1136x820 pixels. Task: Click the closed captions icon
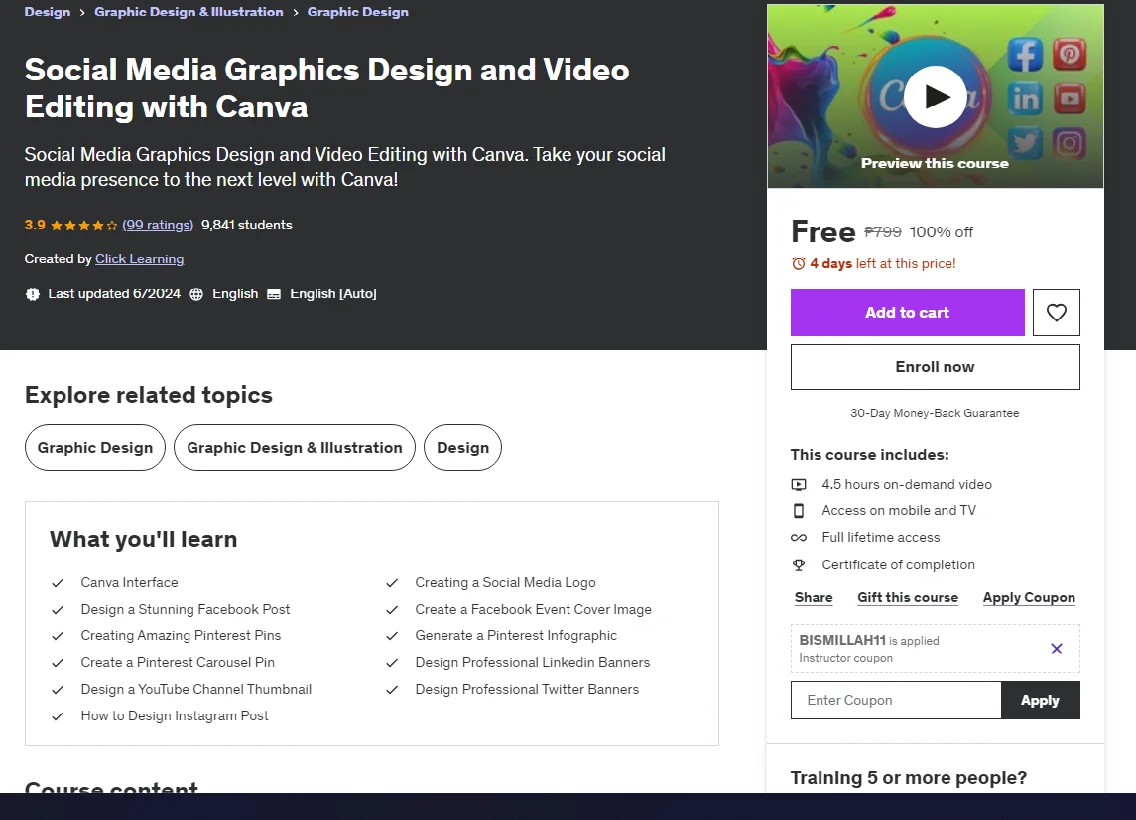(274, 294)
